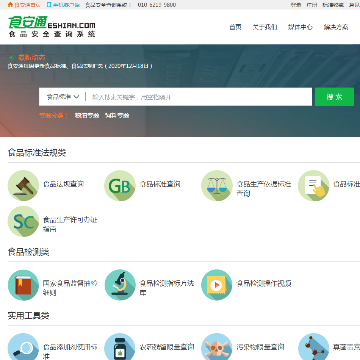Click the news announcement line dated 2020
This screenshot has height=360, width=360.
coord(80,66)
